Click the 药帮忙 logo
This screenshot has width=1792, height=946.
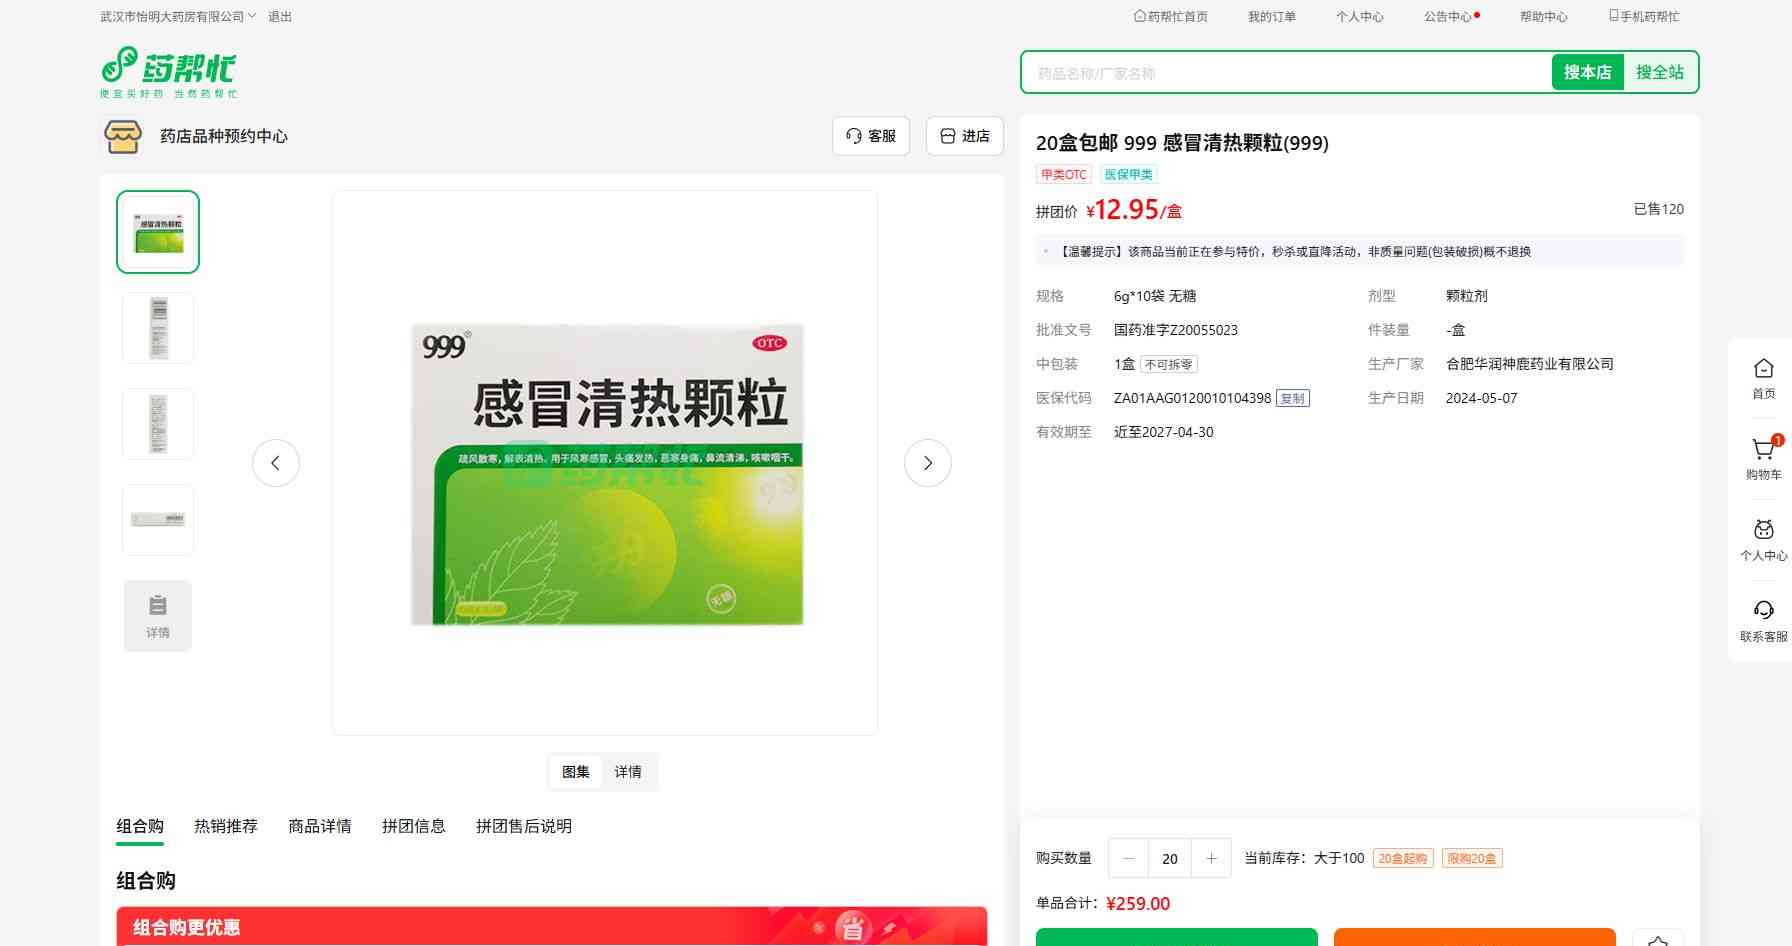(x=168, y=72)
